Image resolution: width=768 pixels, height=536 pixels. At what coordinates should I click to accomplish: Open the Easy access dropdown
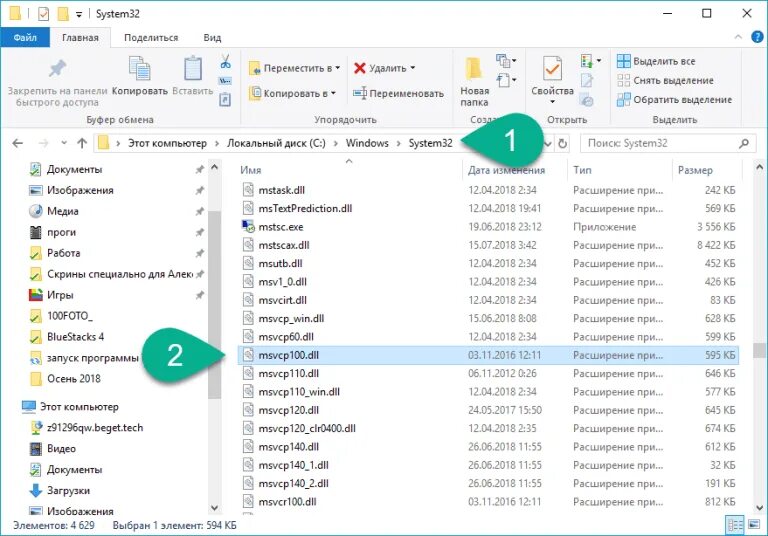point(506,80)
